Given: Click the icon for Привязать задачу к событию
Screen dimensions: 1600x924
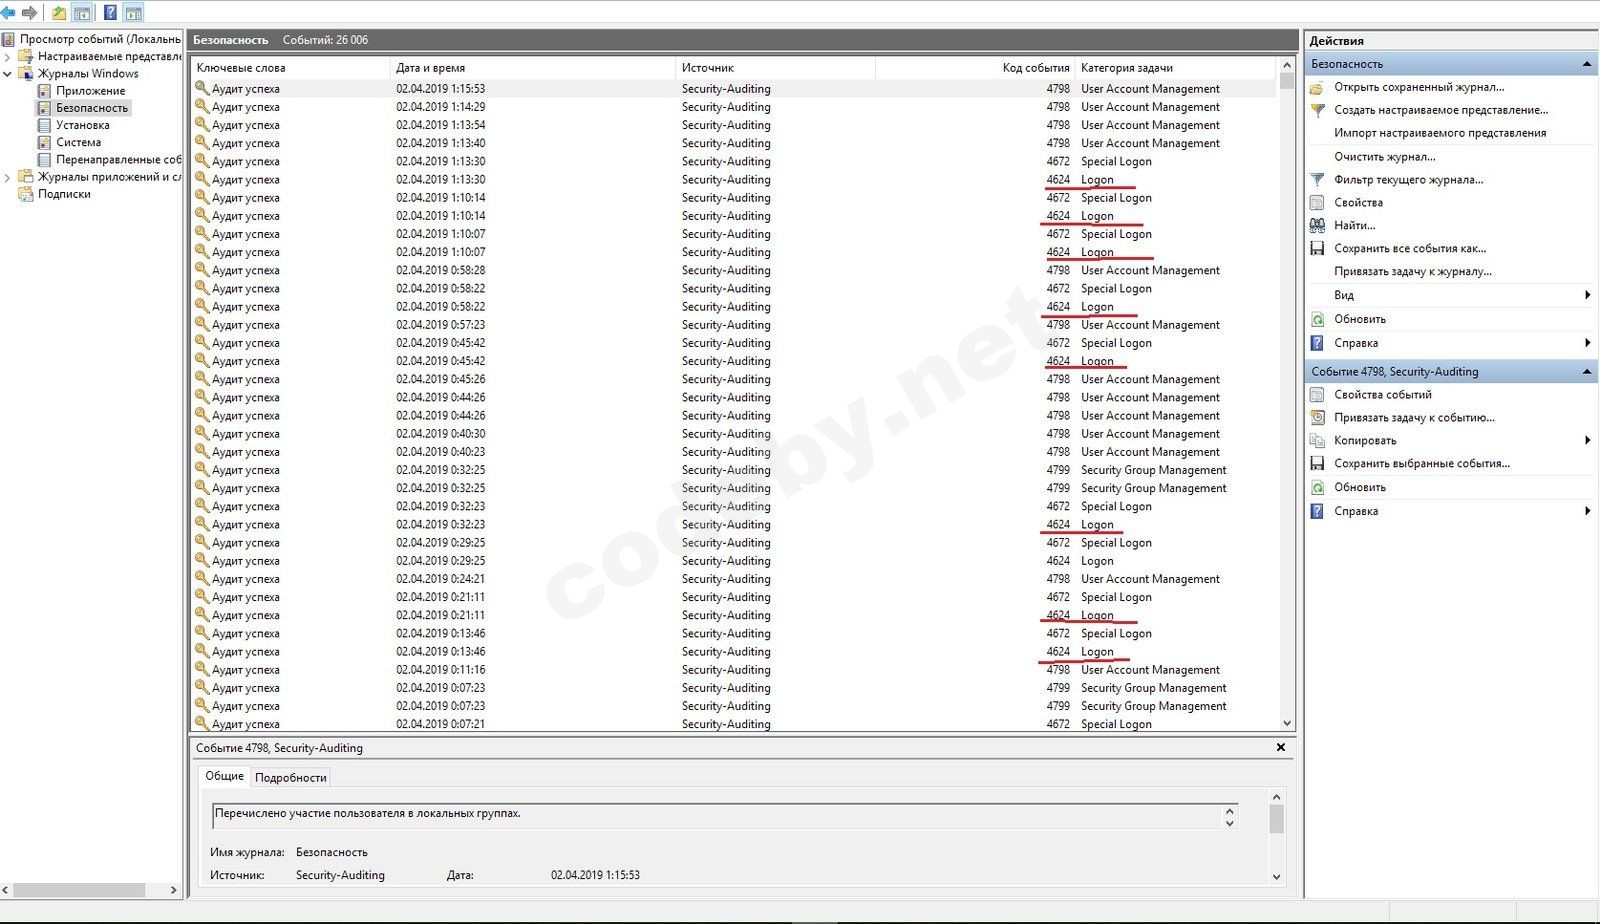Looking at the screenshot, I should [x=1317, y=418].
